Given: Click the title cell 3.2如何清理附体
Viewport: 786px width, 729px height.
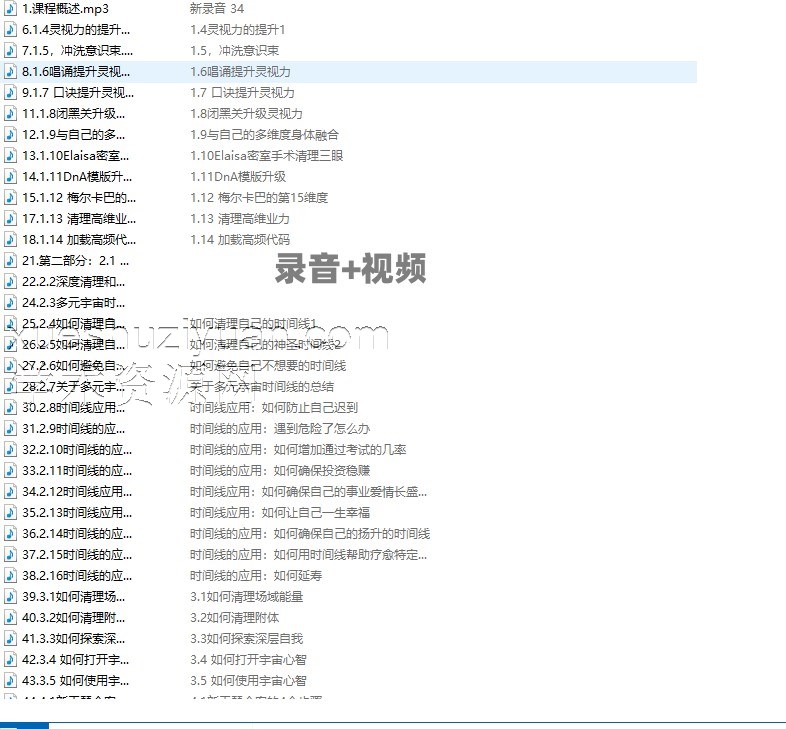Looking at the screenshot, I should click(x=235, y=618).
